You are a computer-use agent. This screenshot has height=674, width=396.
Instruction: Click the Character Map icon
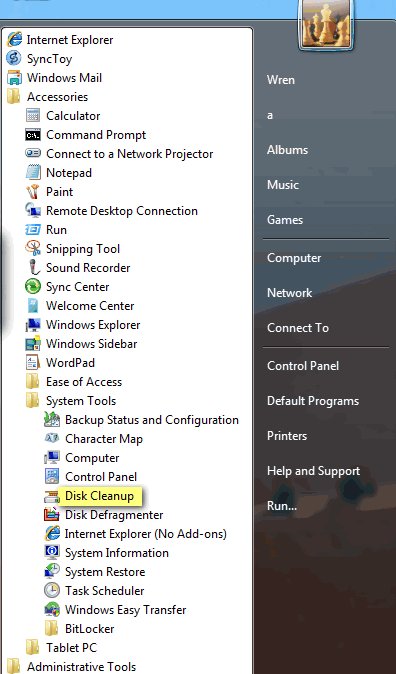coord(52,438)
